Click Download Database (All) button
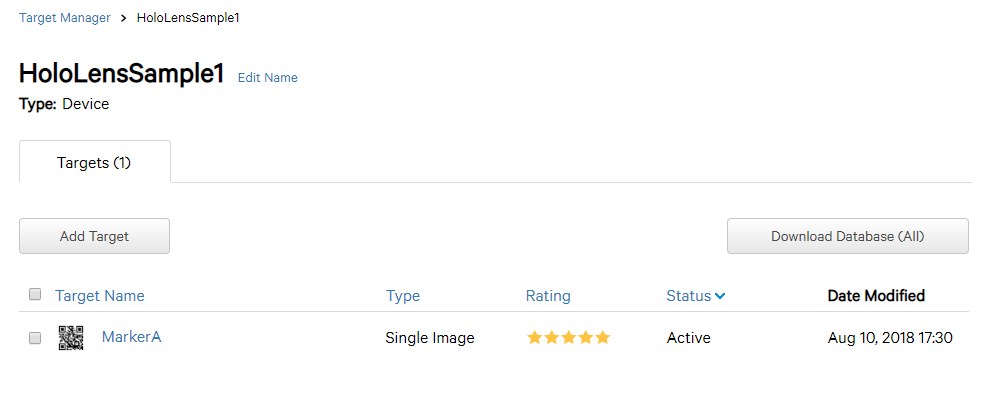 click(847, 237)
